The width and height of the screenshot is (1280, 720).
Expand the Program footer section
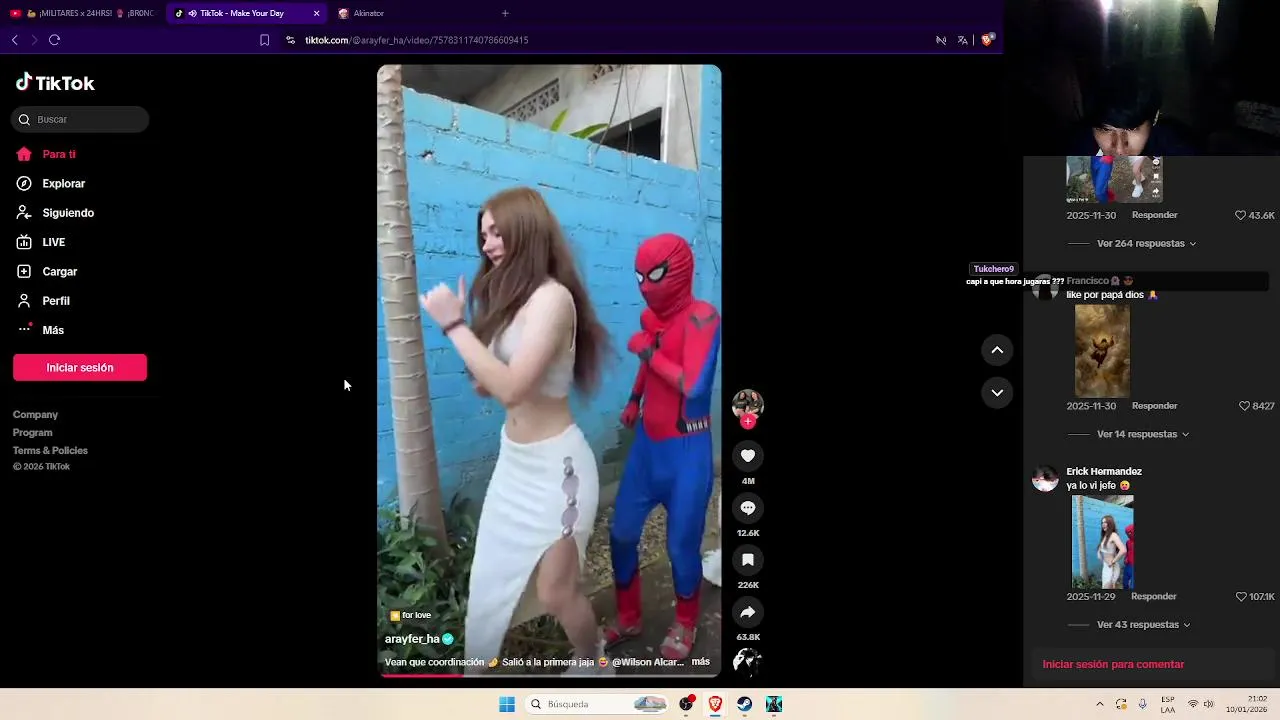pos(32,432)
